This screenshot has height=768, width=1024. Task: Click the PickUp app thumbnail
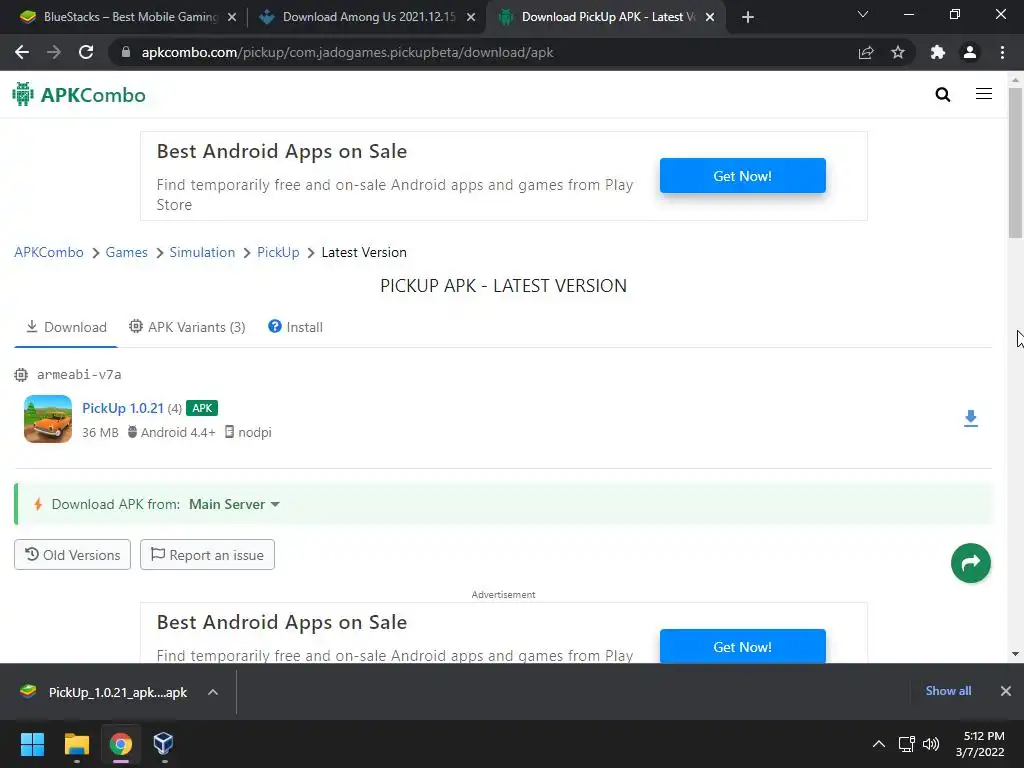pos(48,419)
